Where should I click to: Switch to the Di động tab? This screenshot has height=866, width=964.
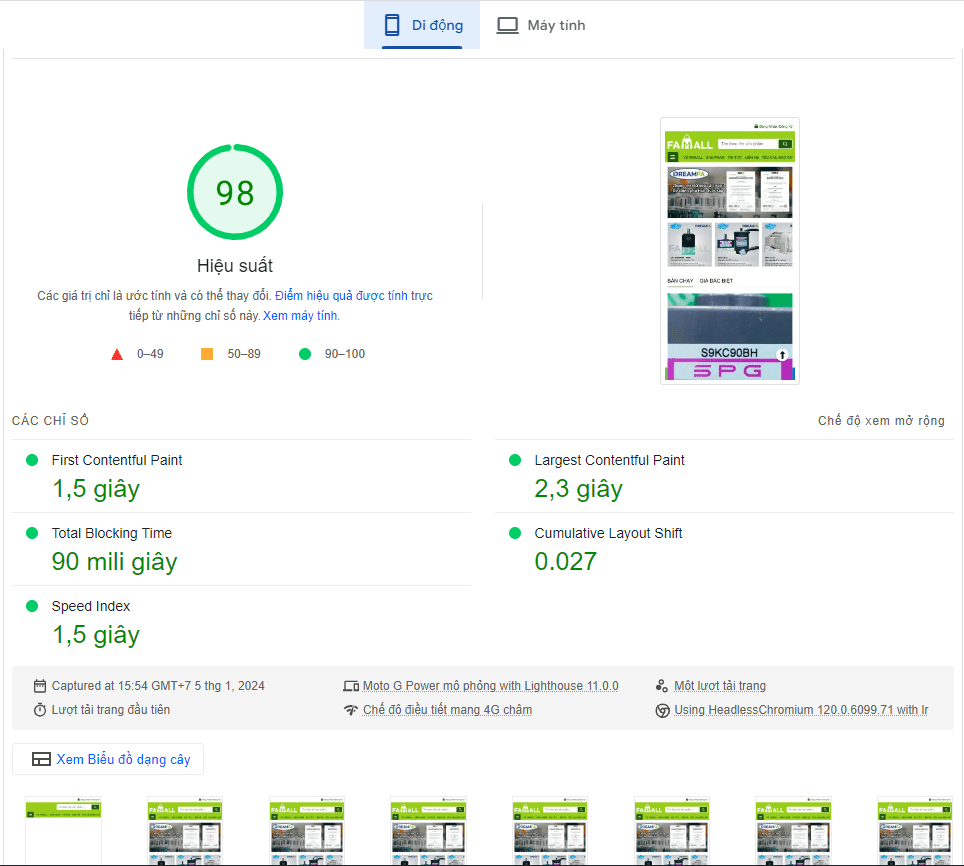tap(422, 25)
